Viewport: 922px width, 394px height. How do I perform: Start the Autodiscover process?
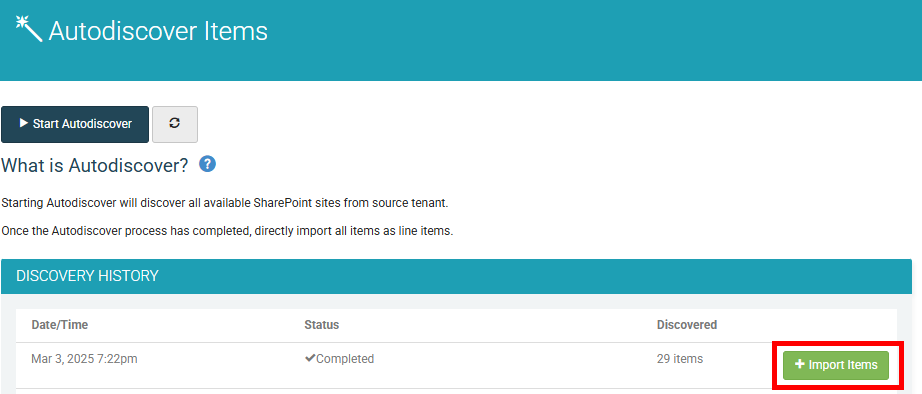coord(75,124)
